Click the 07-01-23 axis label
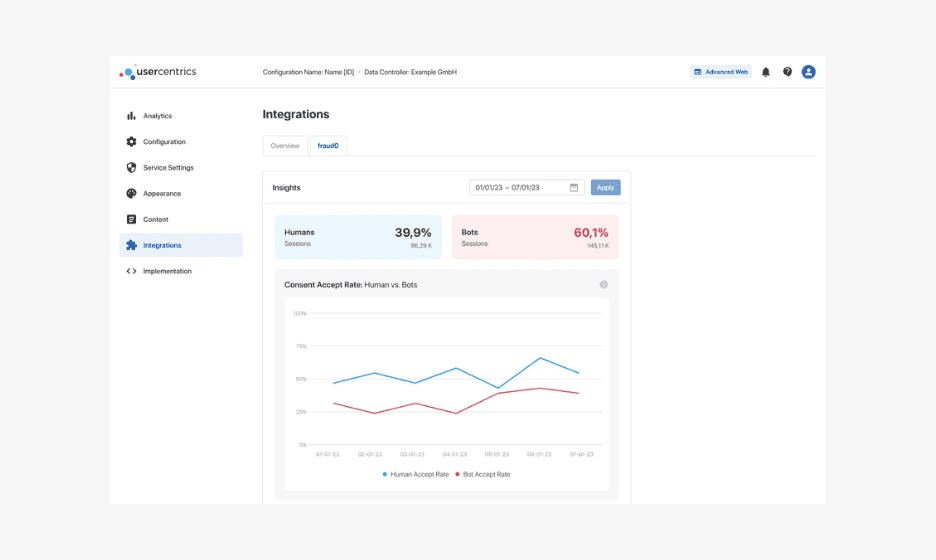 tap(581, 454)
